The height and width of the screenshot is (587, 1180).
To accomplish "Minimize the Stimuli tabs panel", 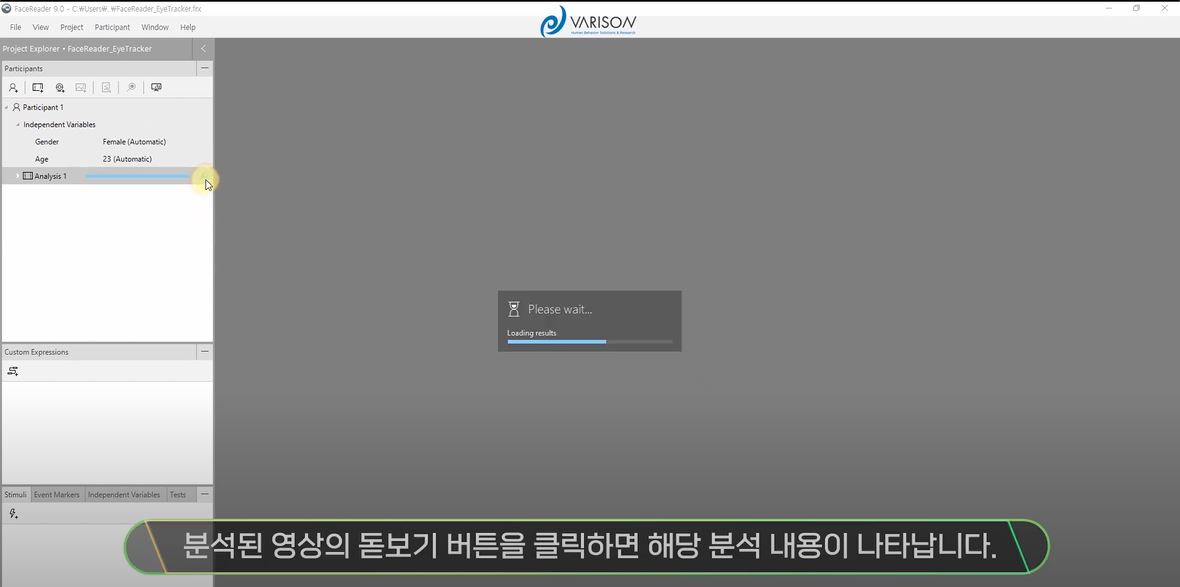I will 205,494.
